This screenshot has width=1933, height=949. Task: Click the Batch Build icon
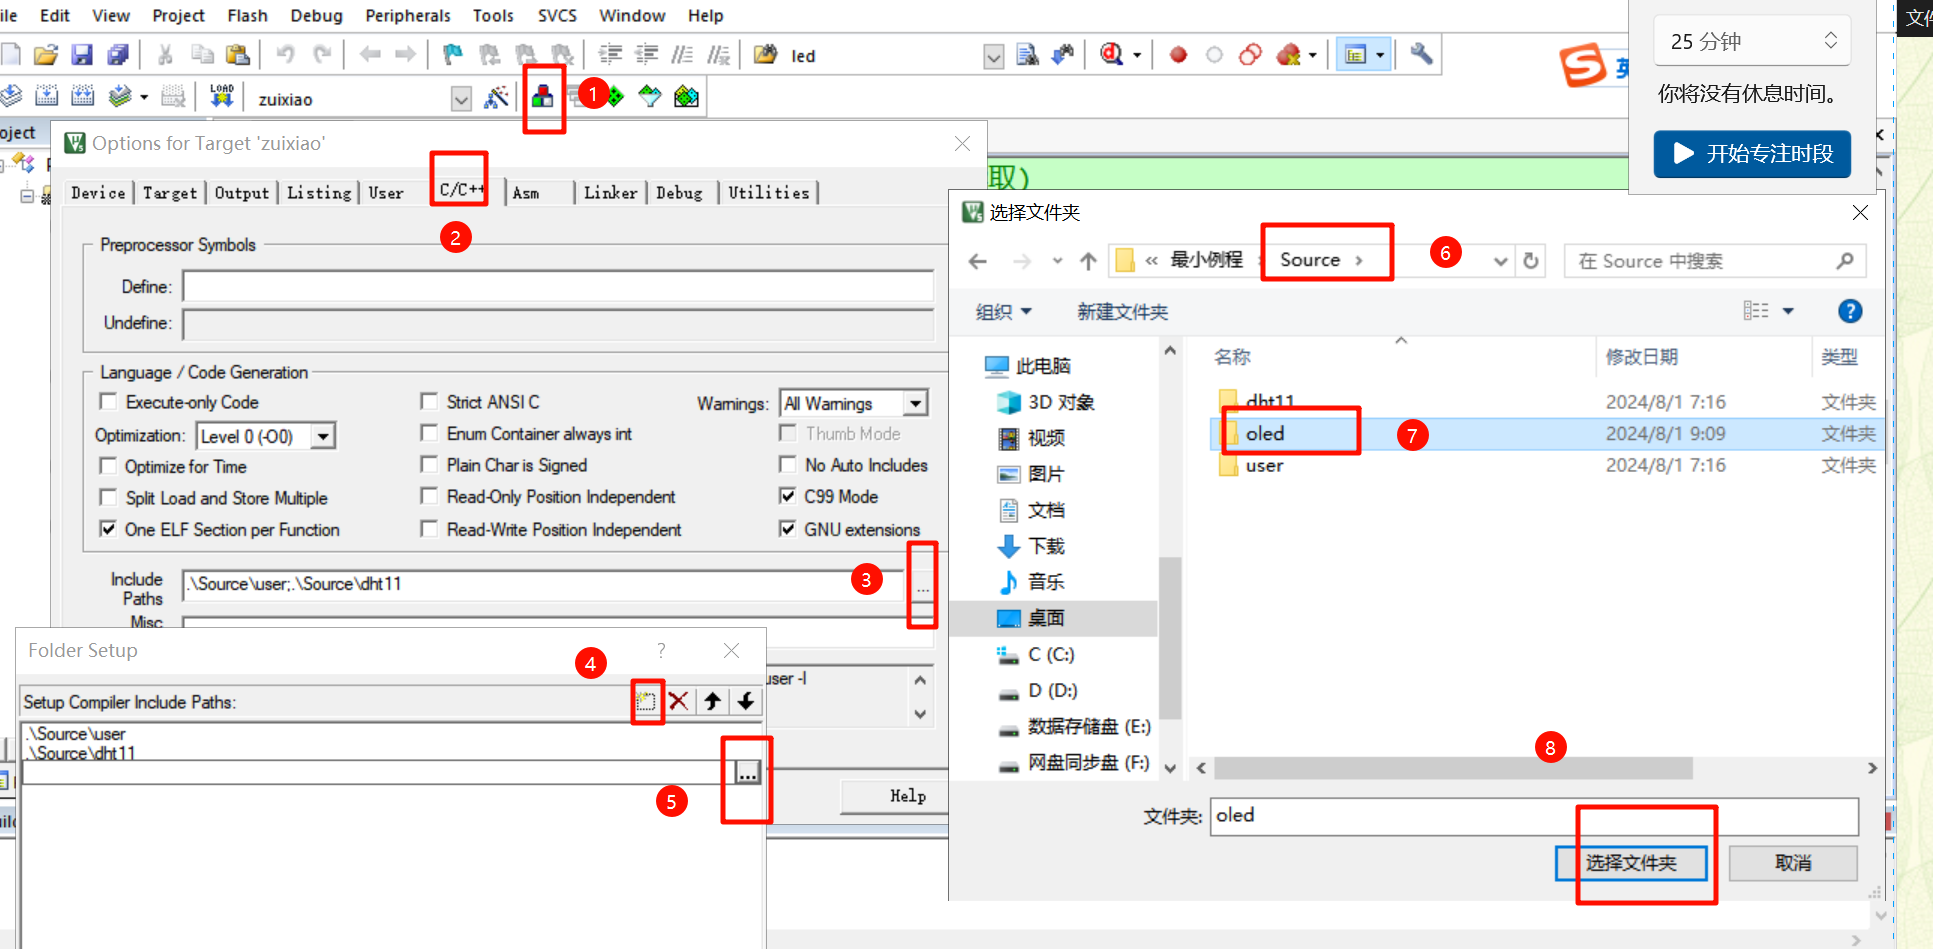coord(120,97)
